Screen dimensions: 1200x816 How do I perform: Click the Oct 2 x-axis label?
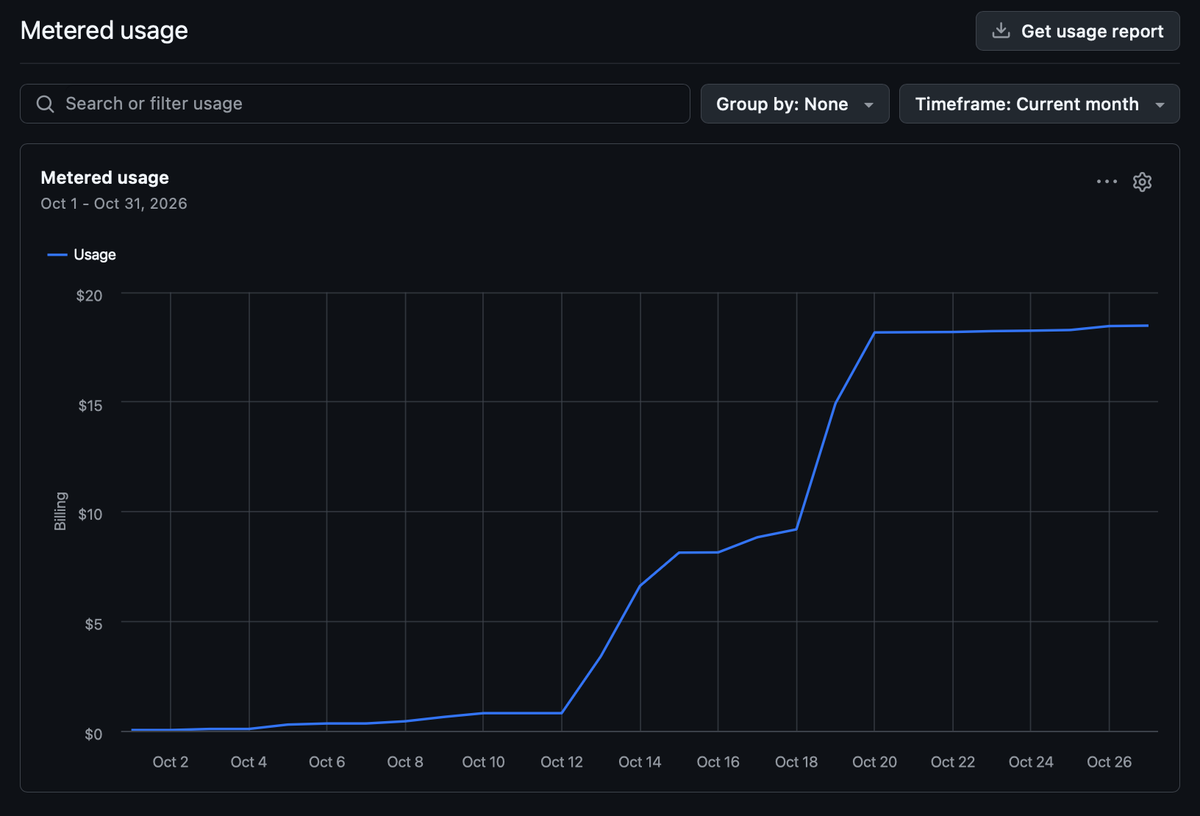click(x=170, y=762)
